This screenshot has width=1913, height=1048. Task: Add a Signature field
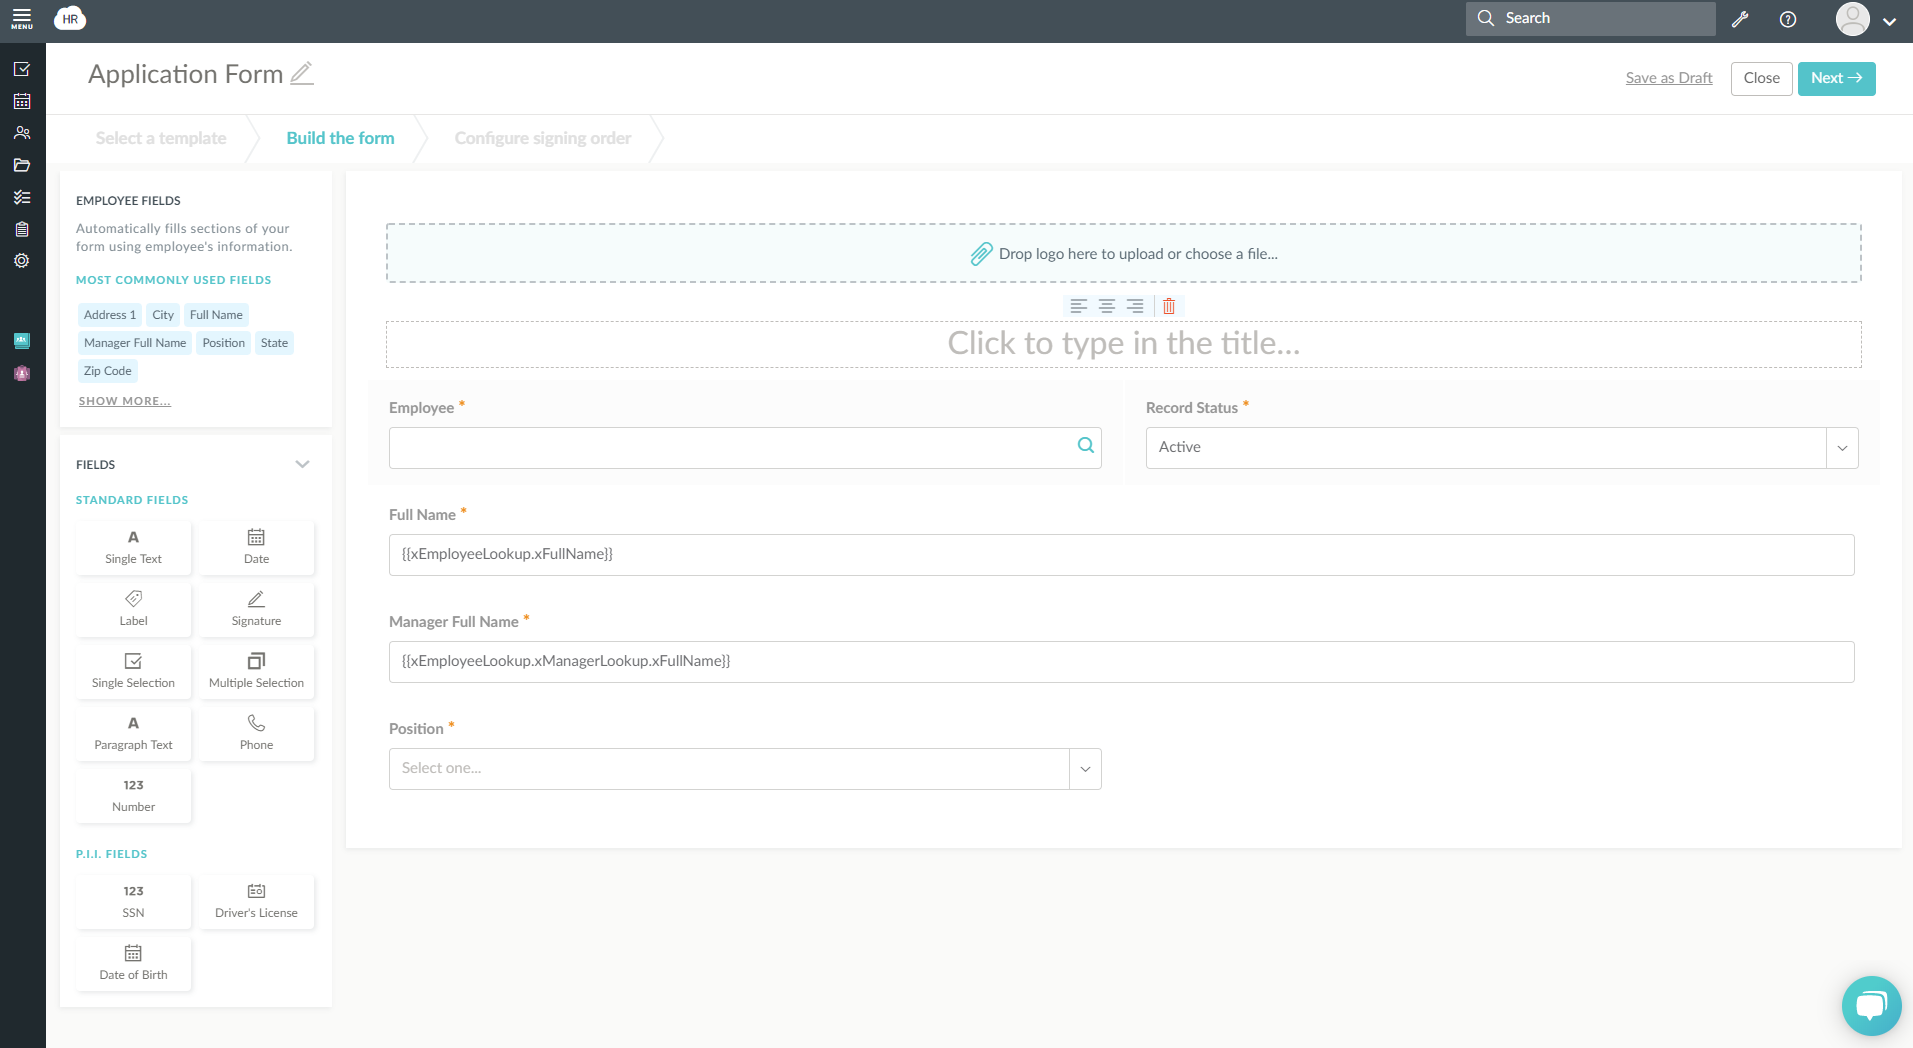pos(256,609)
